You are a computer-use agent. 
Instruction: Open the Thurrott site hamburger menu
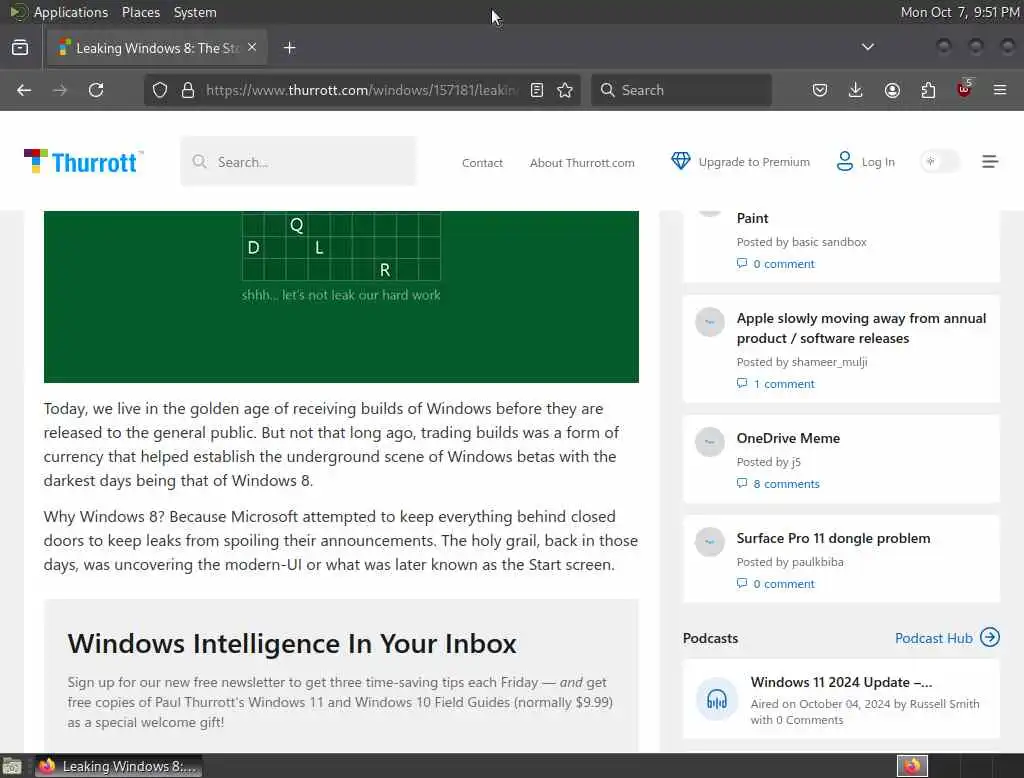tap(990, 161)
